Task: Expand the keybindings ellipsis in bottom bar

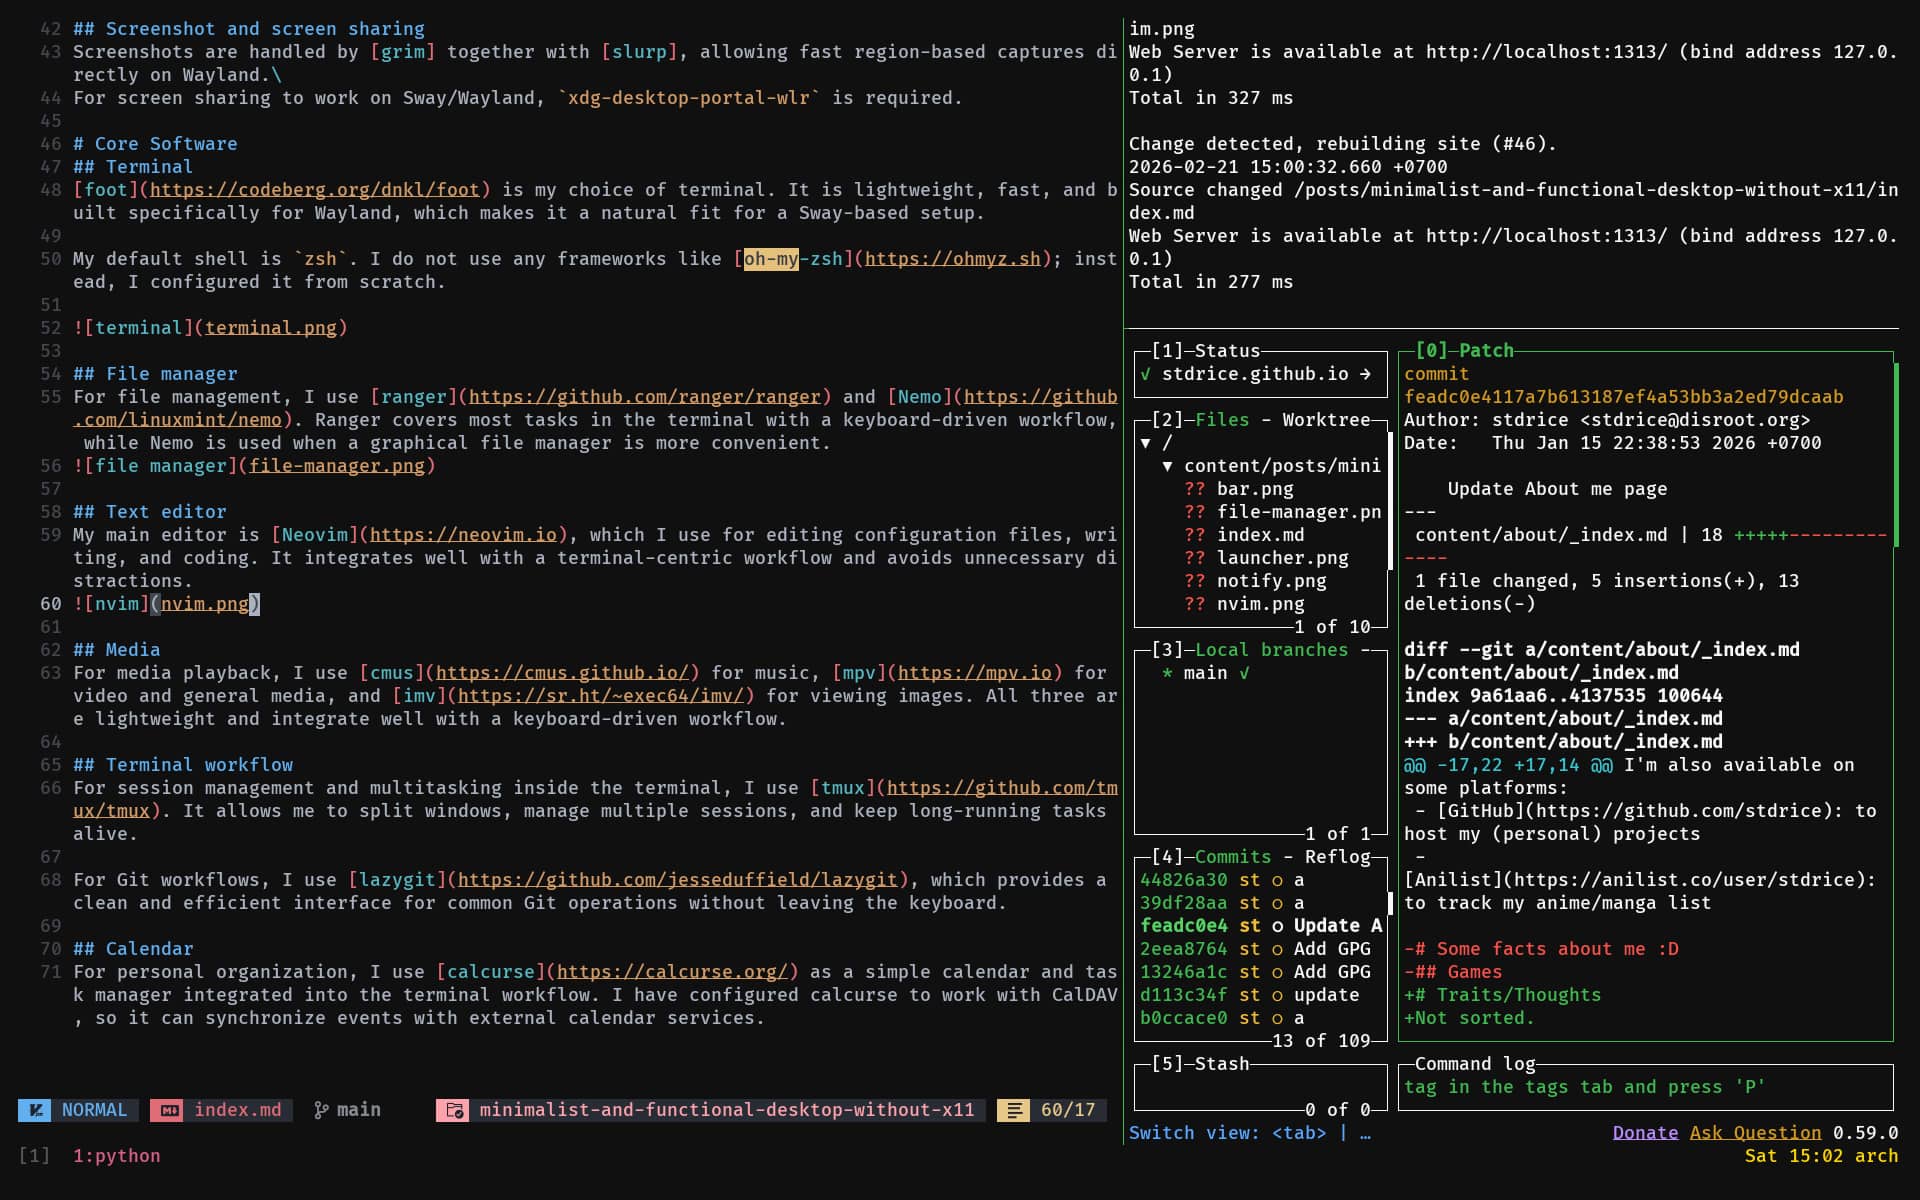Action: [x=1365, y=1133]
